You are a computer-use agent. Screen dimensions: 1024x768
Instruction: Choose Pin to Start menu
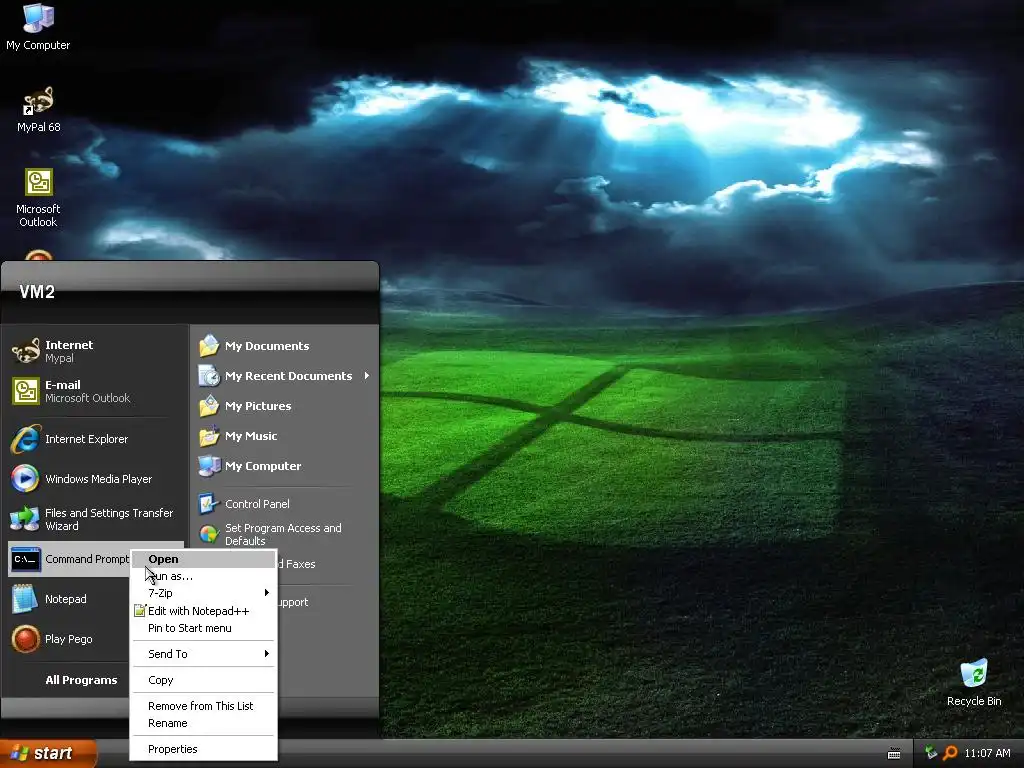pos(204,628)
